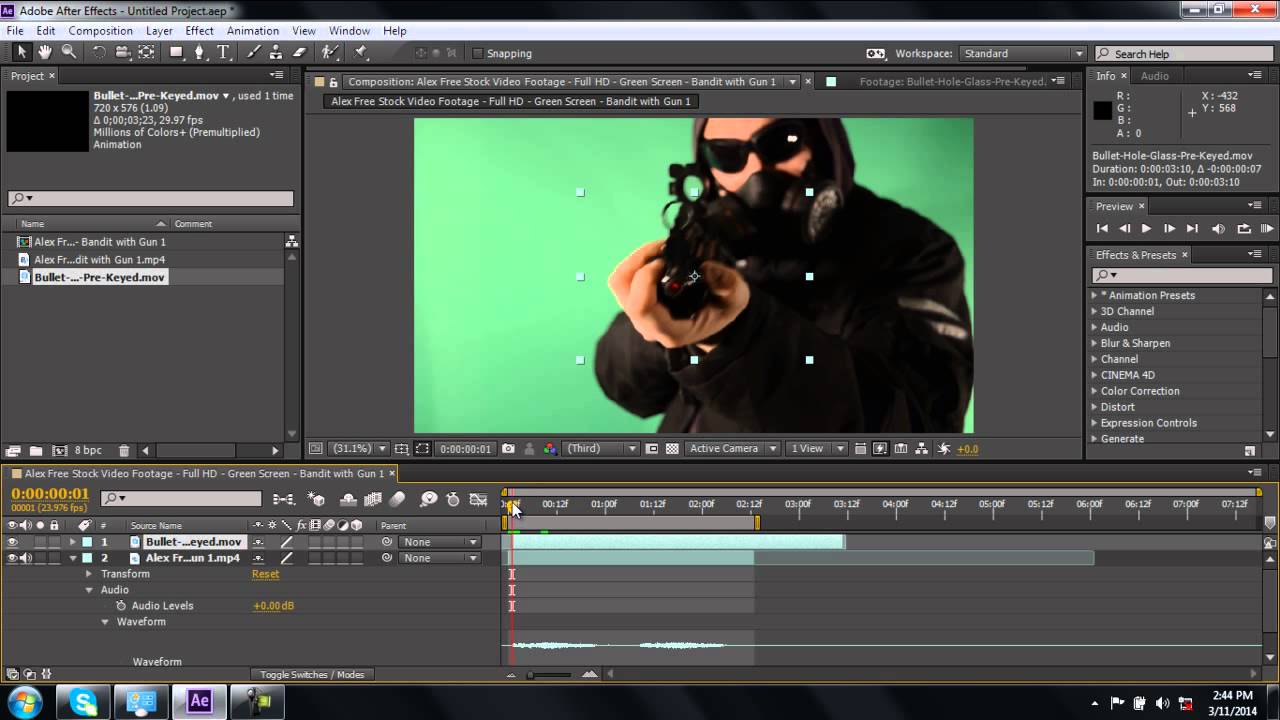The image size is (1280, 720).
Task: Open the Animation menu
Action: [x=253, y=31]
